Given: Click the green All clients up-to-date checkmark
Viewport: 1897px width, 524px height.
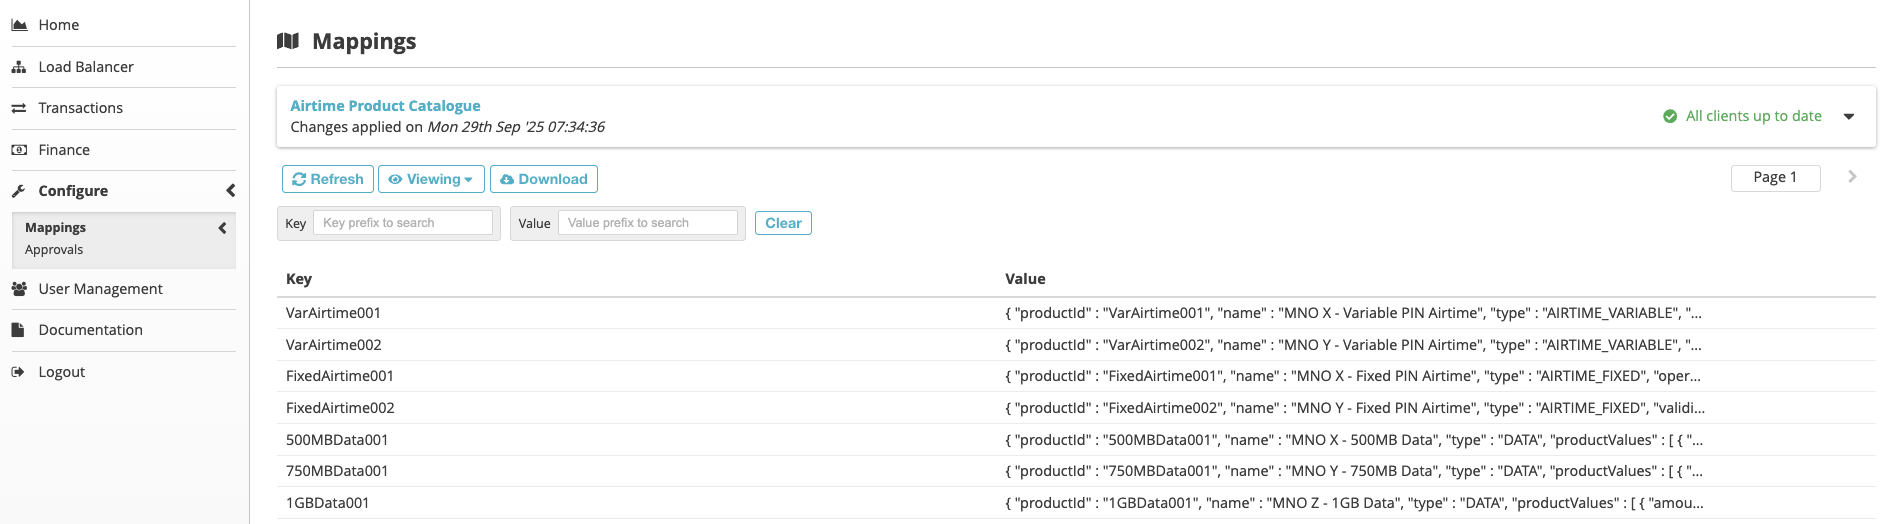Looking at the screenshot, I should [x=1669, y=116].
